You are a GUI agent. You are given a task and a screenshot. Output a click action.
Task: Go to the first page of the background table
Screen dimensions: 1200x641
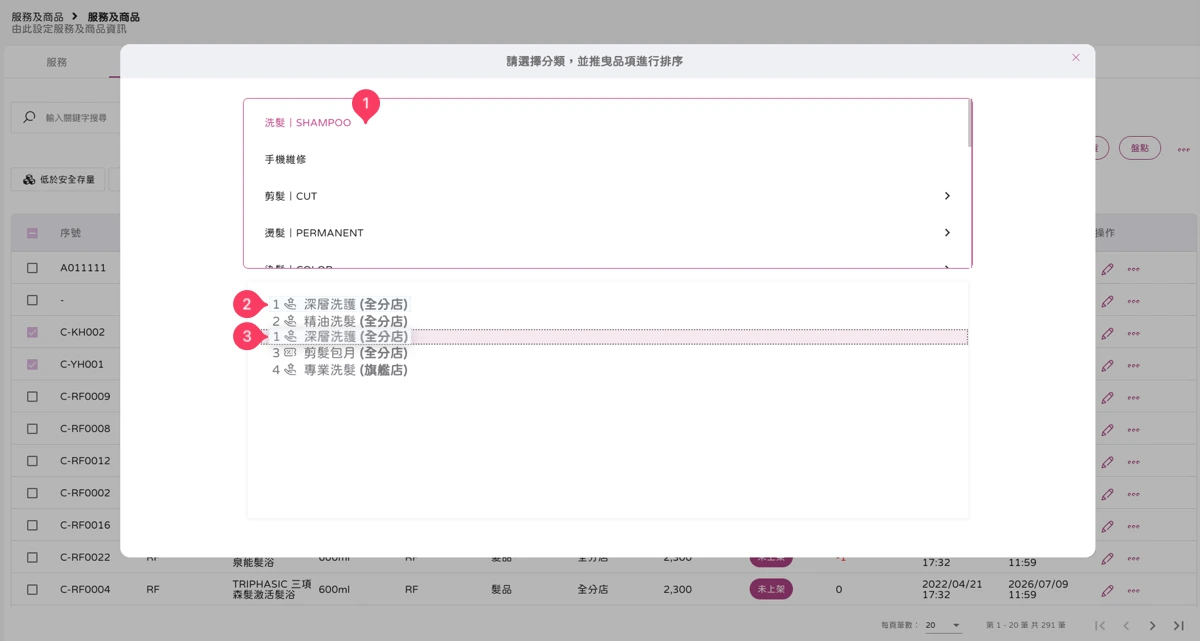point(1100,625)
